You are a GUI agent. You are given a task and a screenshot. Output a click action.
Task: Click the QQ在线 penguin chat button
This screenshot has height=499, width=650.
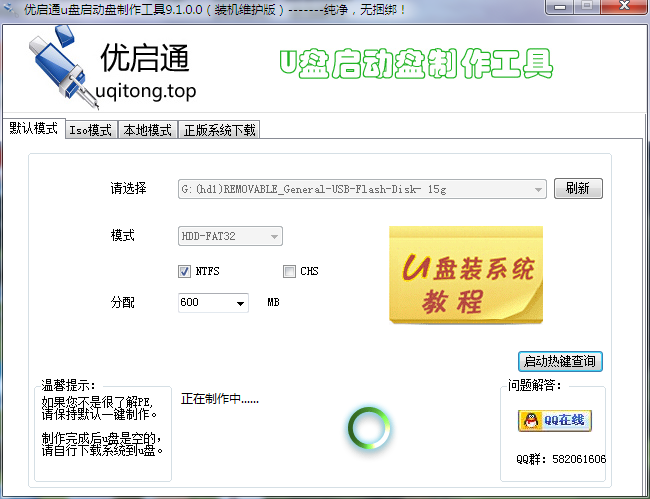[554, 421]
